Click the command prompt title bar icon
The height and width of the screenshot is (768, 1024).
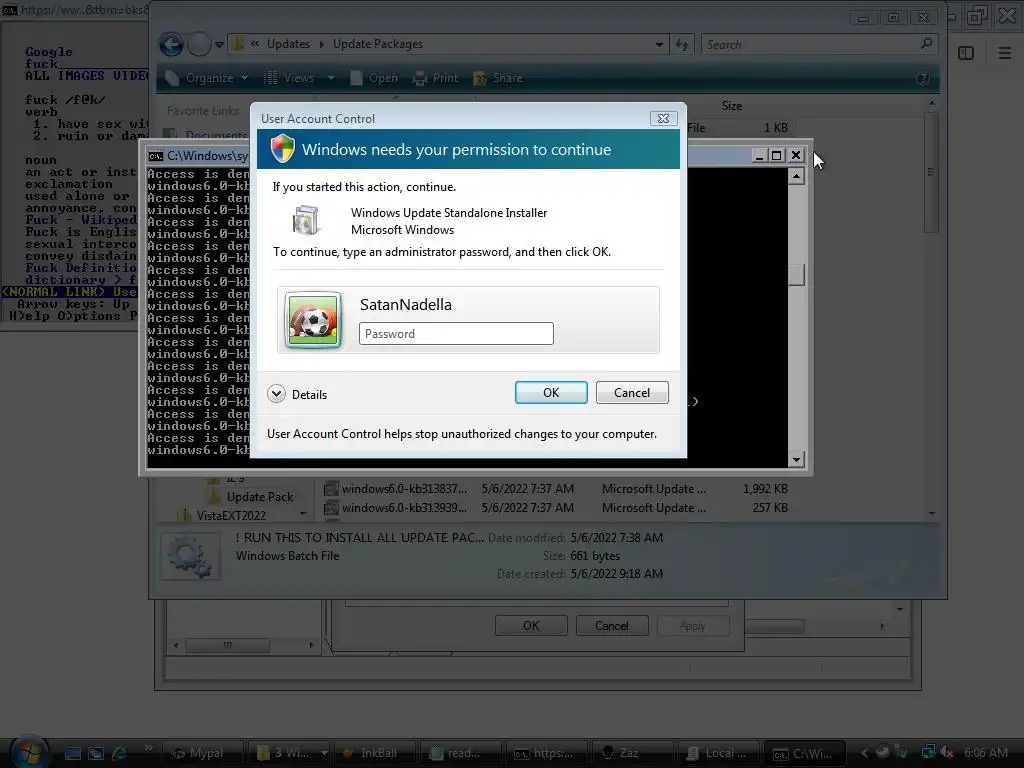pos(155,155)
